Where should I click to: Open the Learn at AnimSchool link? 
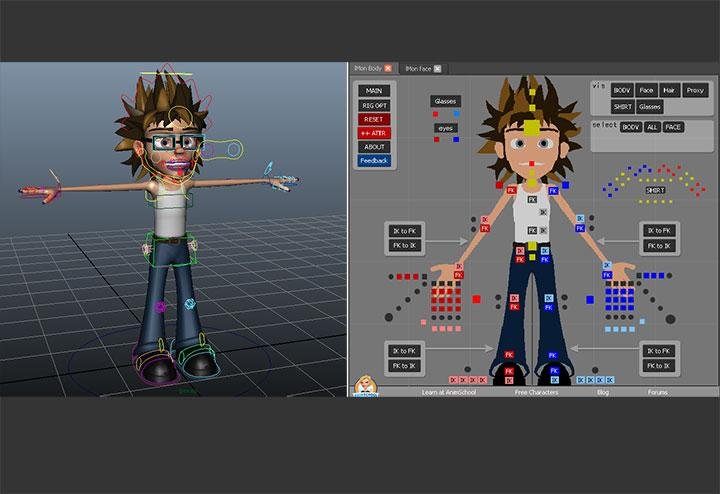click(x=449, y=393)
